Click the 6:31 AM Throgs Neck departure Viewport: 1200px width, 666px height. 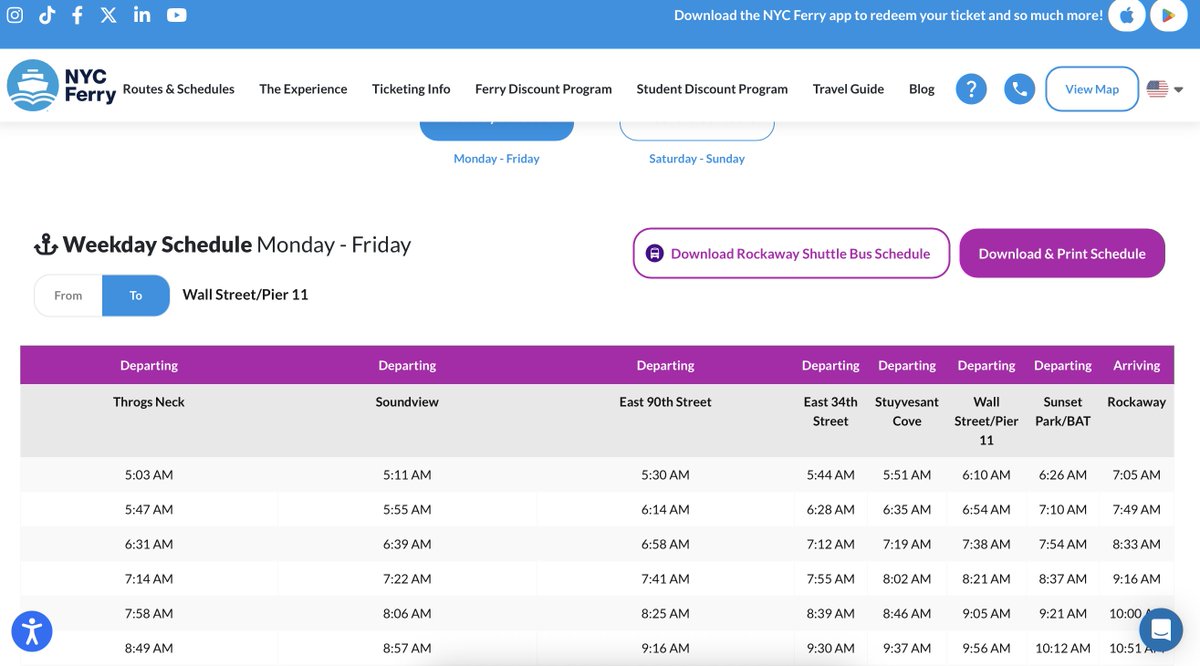click(x=149, y=544)
